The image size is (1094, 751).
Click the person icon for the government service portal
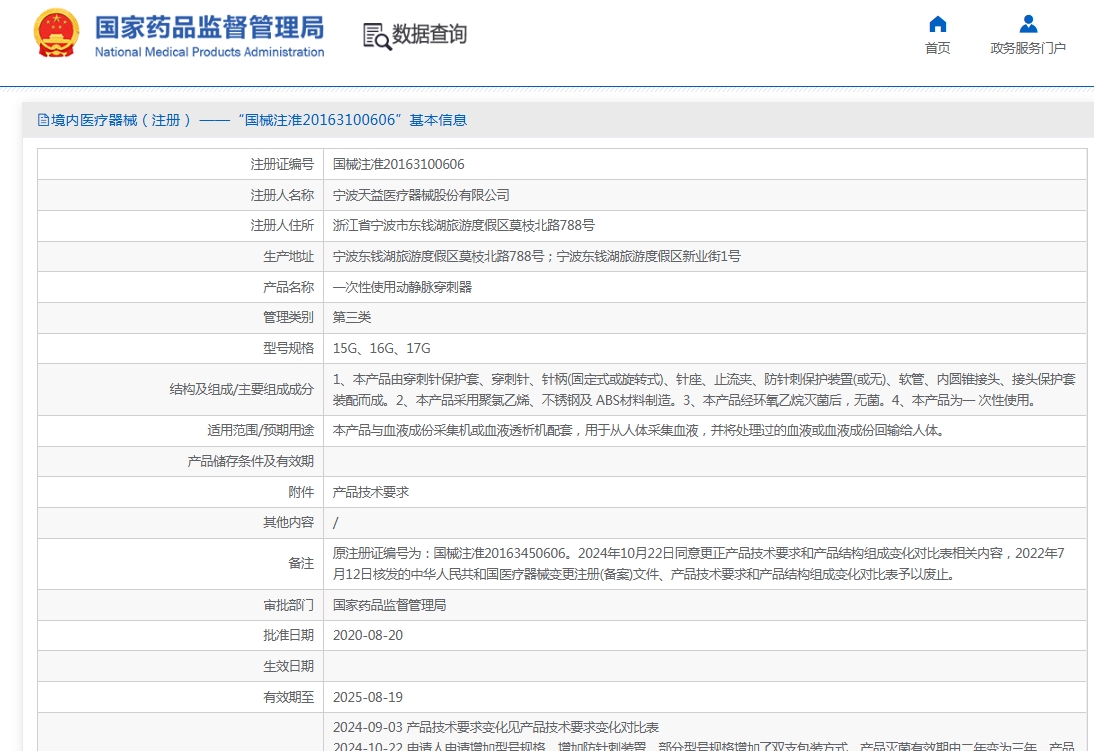coord(1028,24)
